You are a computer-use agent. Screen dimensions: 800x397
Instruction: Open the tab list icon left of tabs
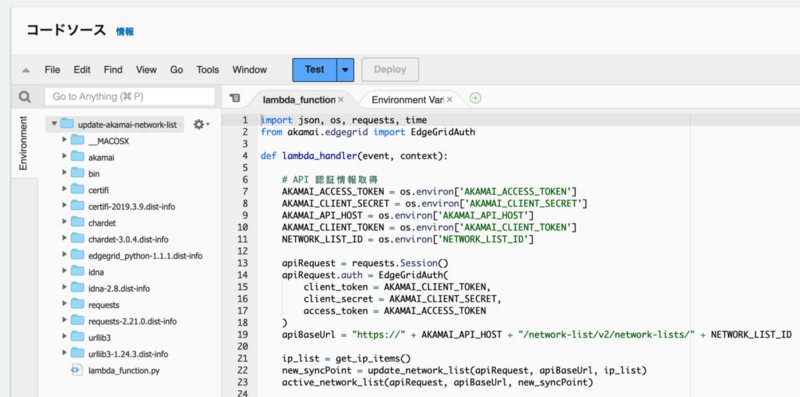[x=235, y=98]
